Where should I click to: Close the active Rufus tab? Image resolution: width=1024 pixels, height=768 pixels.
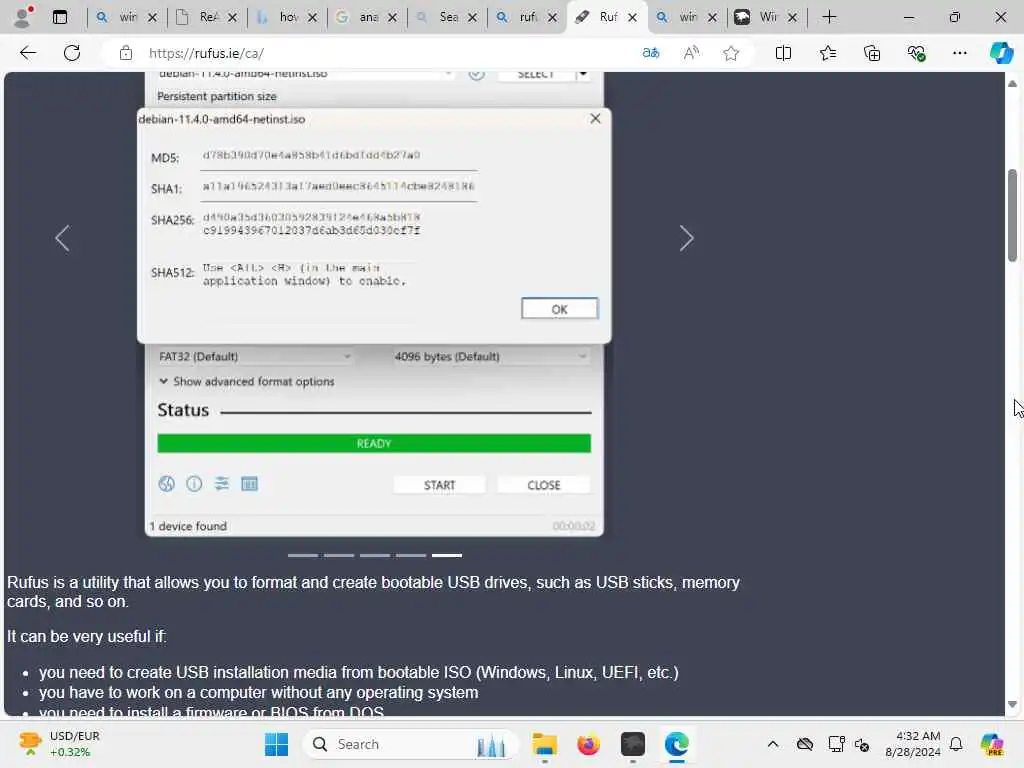pyautogui.click(x=632, y=18)
